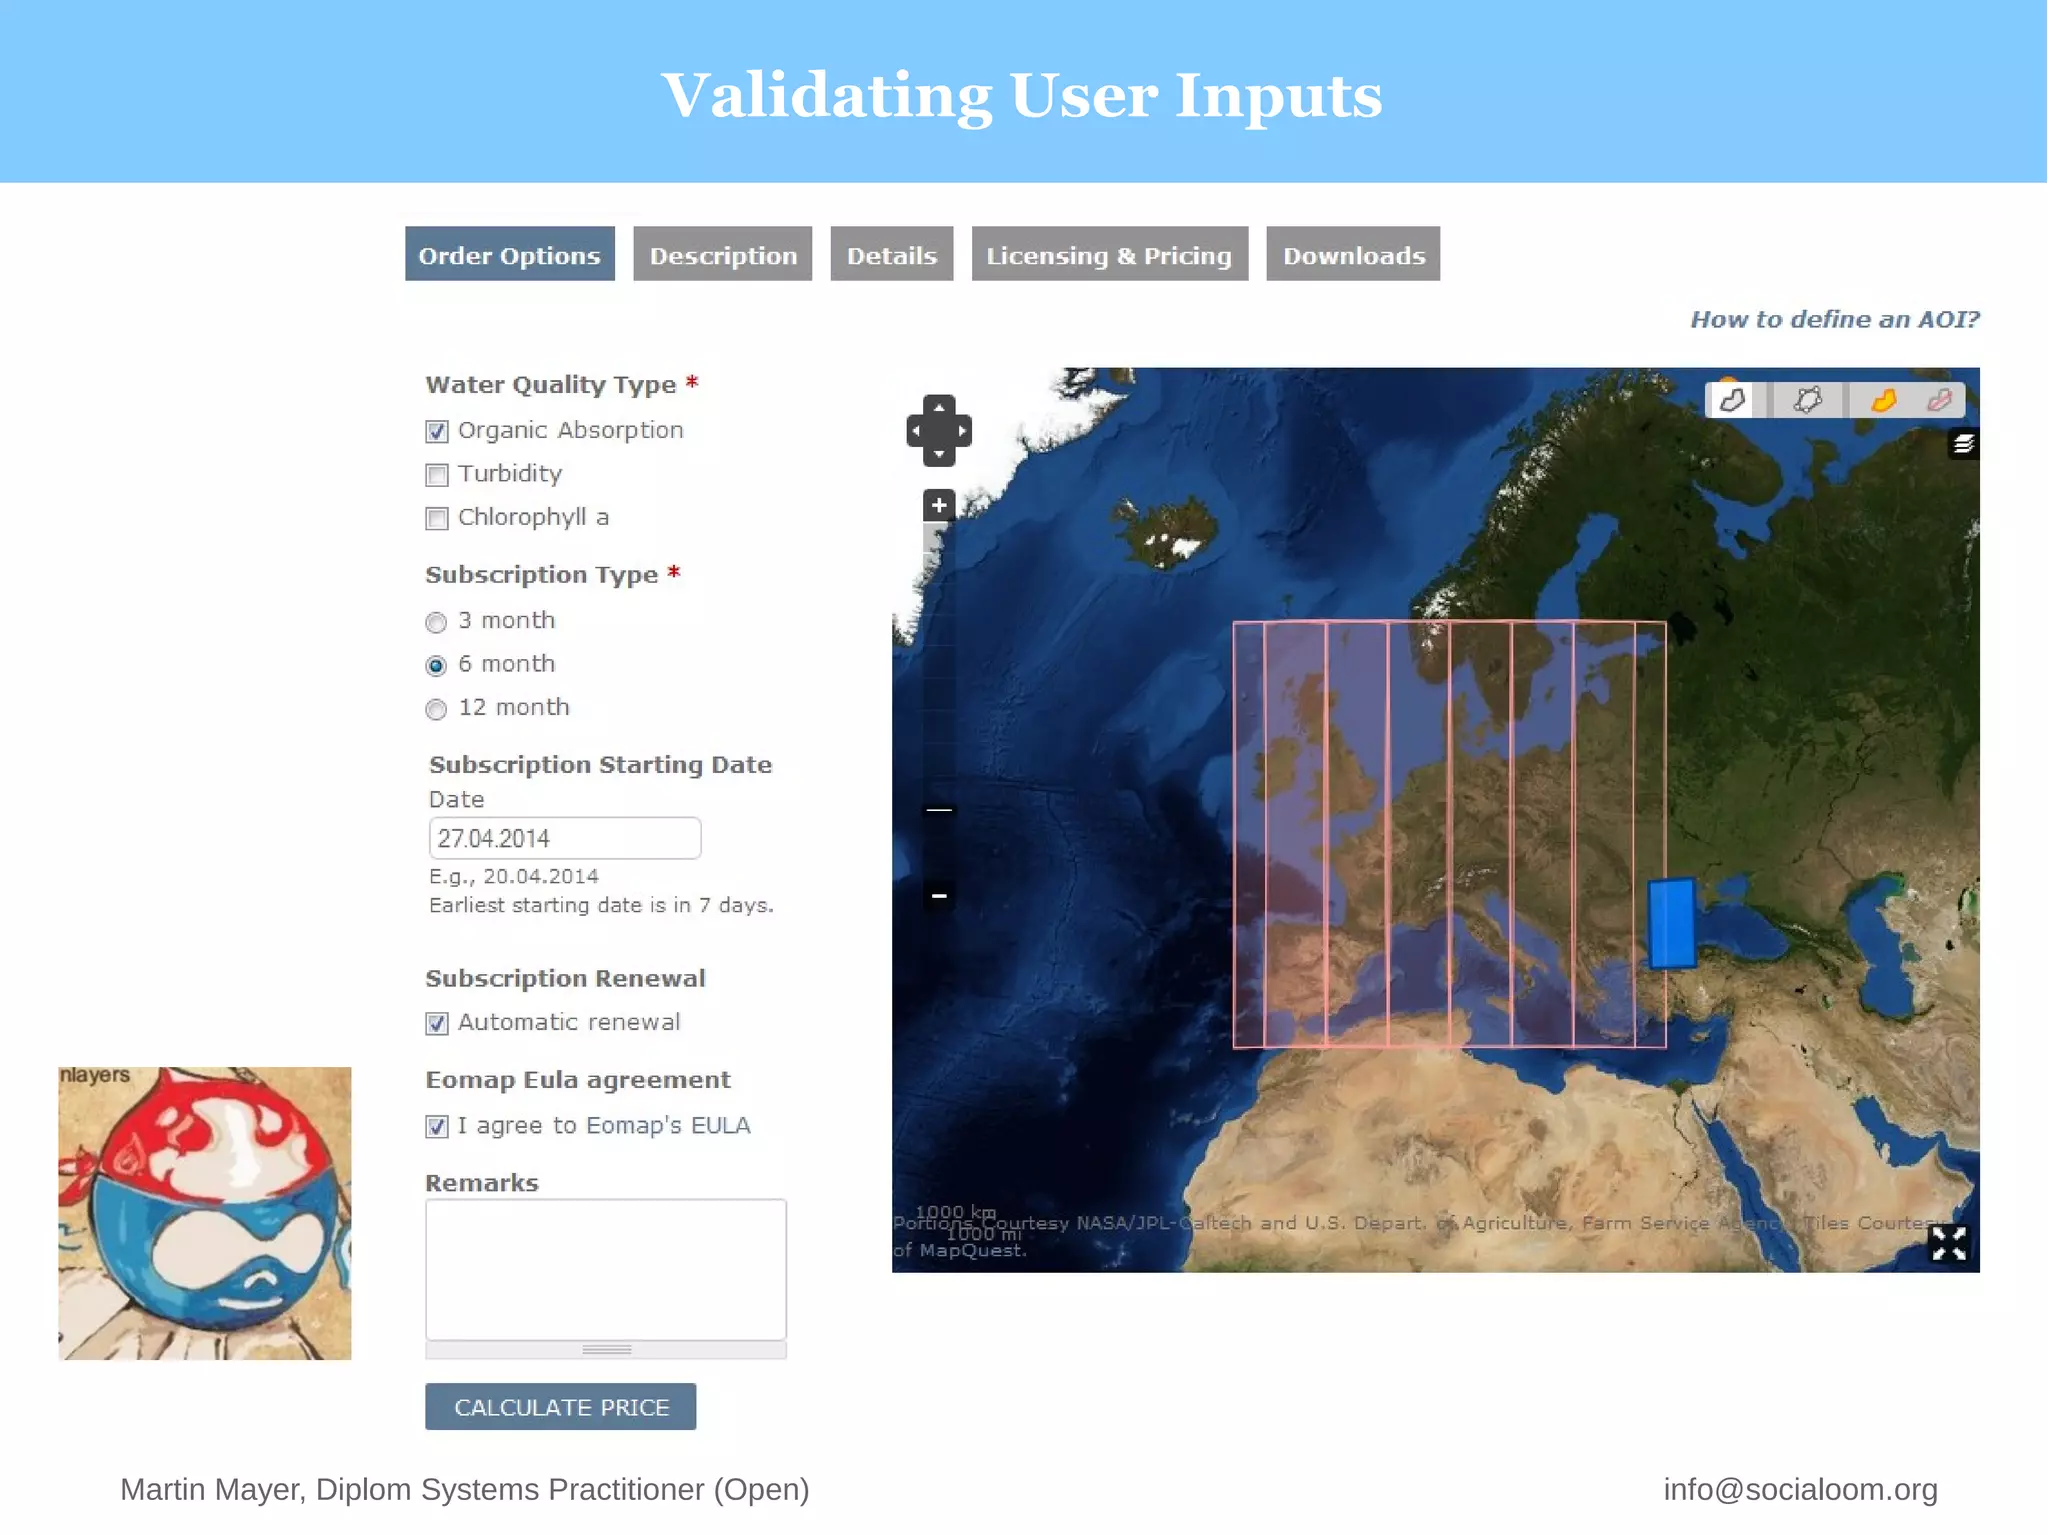Click the Water Quality Type heading

click(551, 384)
